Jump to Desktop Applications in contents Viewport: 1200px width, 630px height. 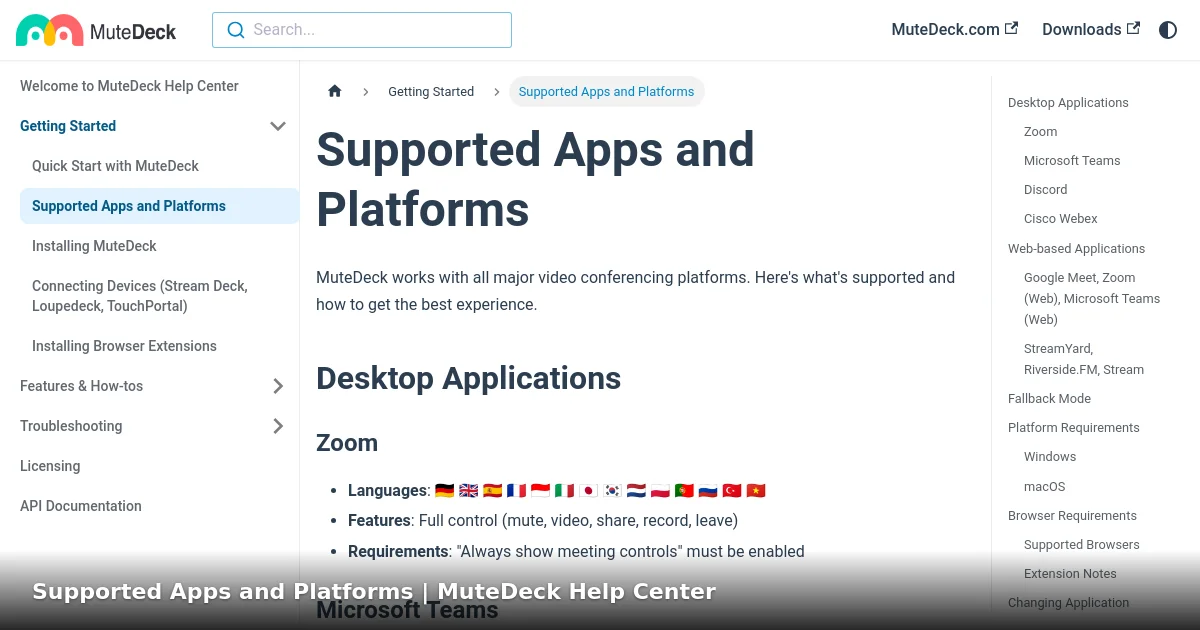[x=1068, y=103]
